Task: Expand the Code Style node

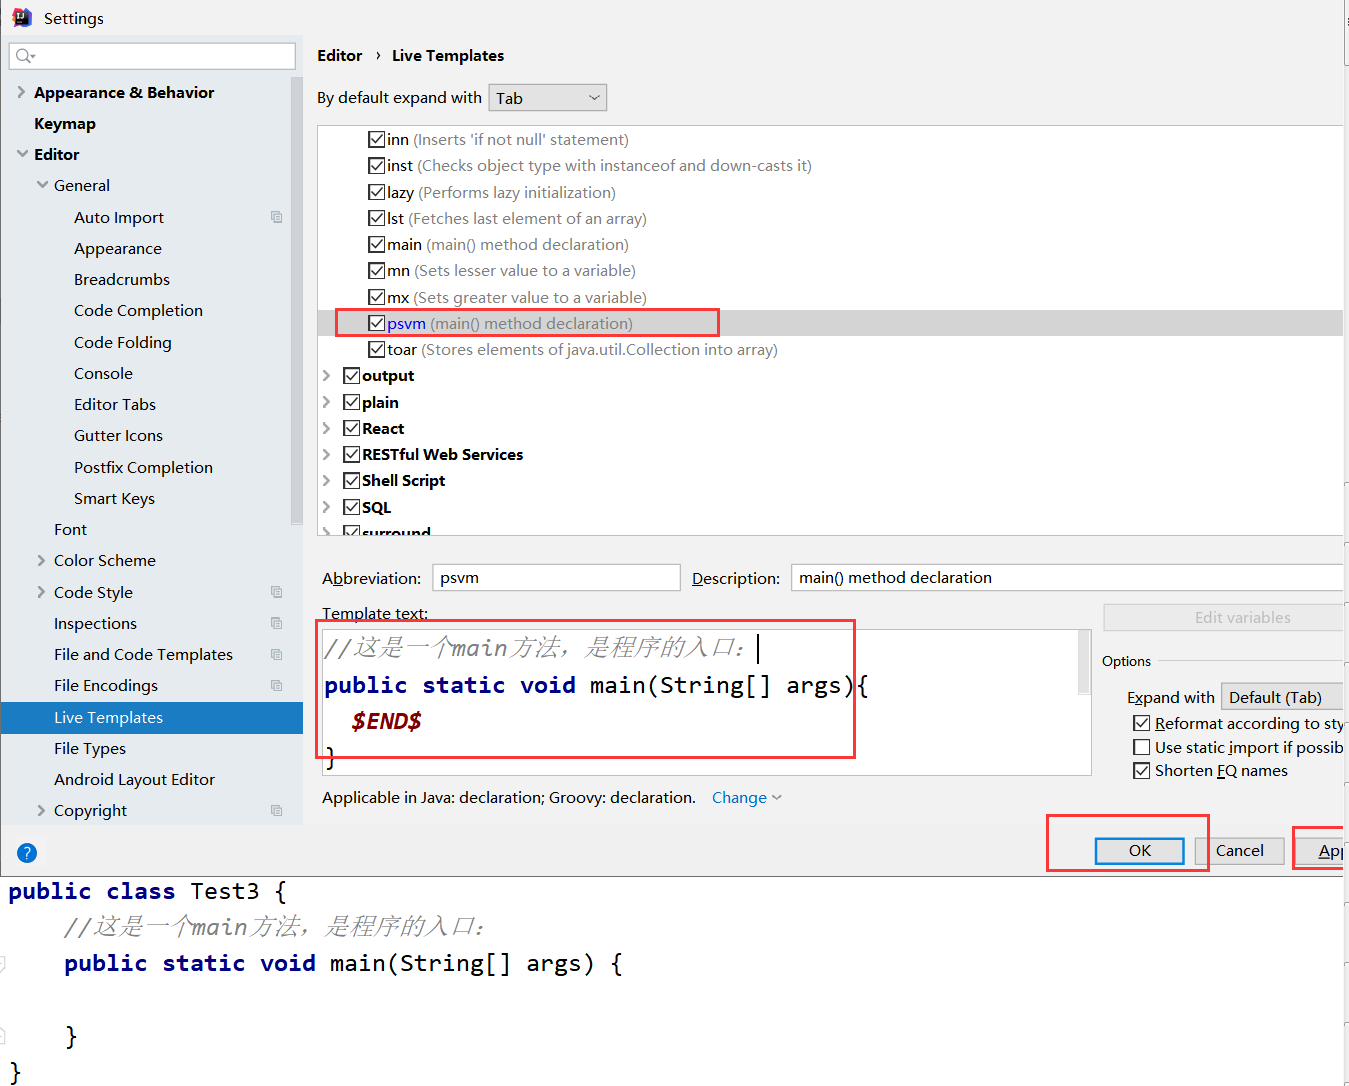Action: pos(41,592)
